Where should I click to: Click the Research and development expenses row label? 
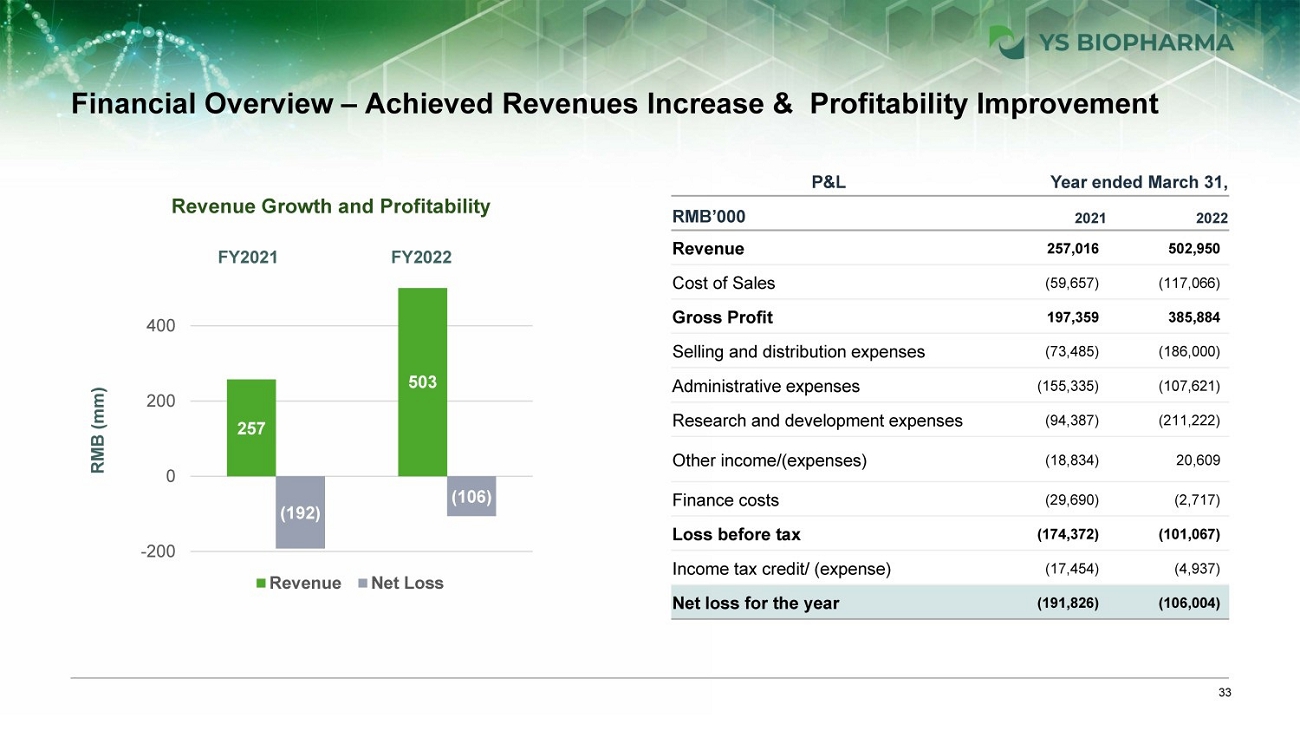click(x=817, y=420)
